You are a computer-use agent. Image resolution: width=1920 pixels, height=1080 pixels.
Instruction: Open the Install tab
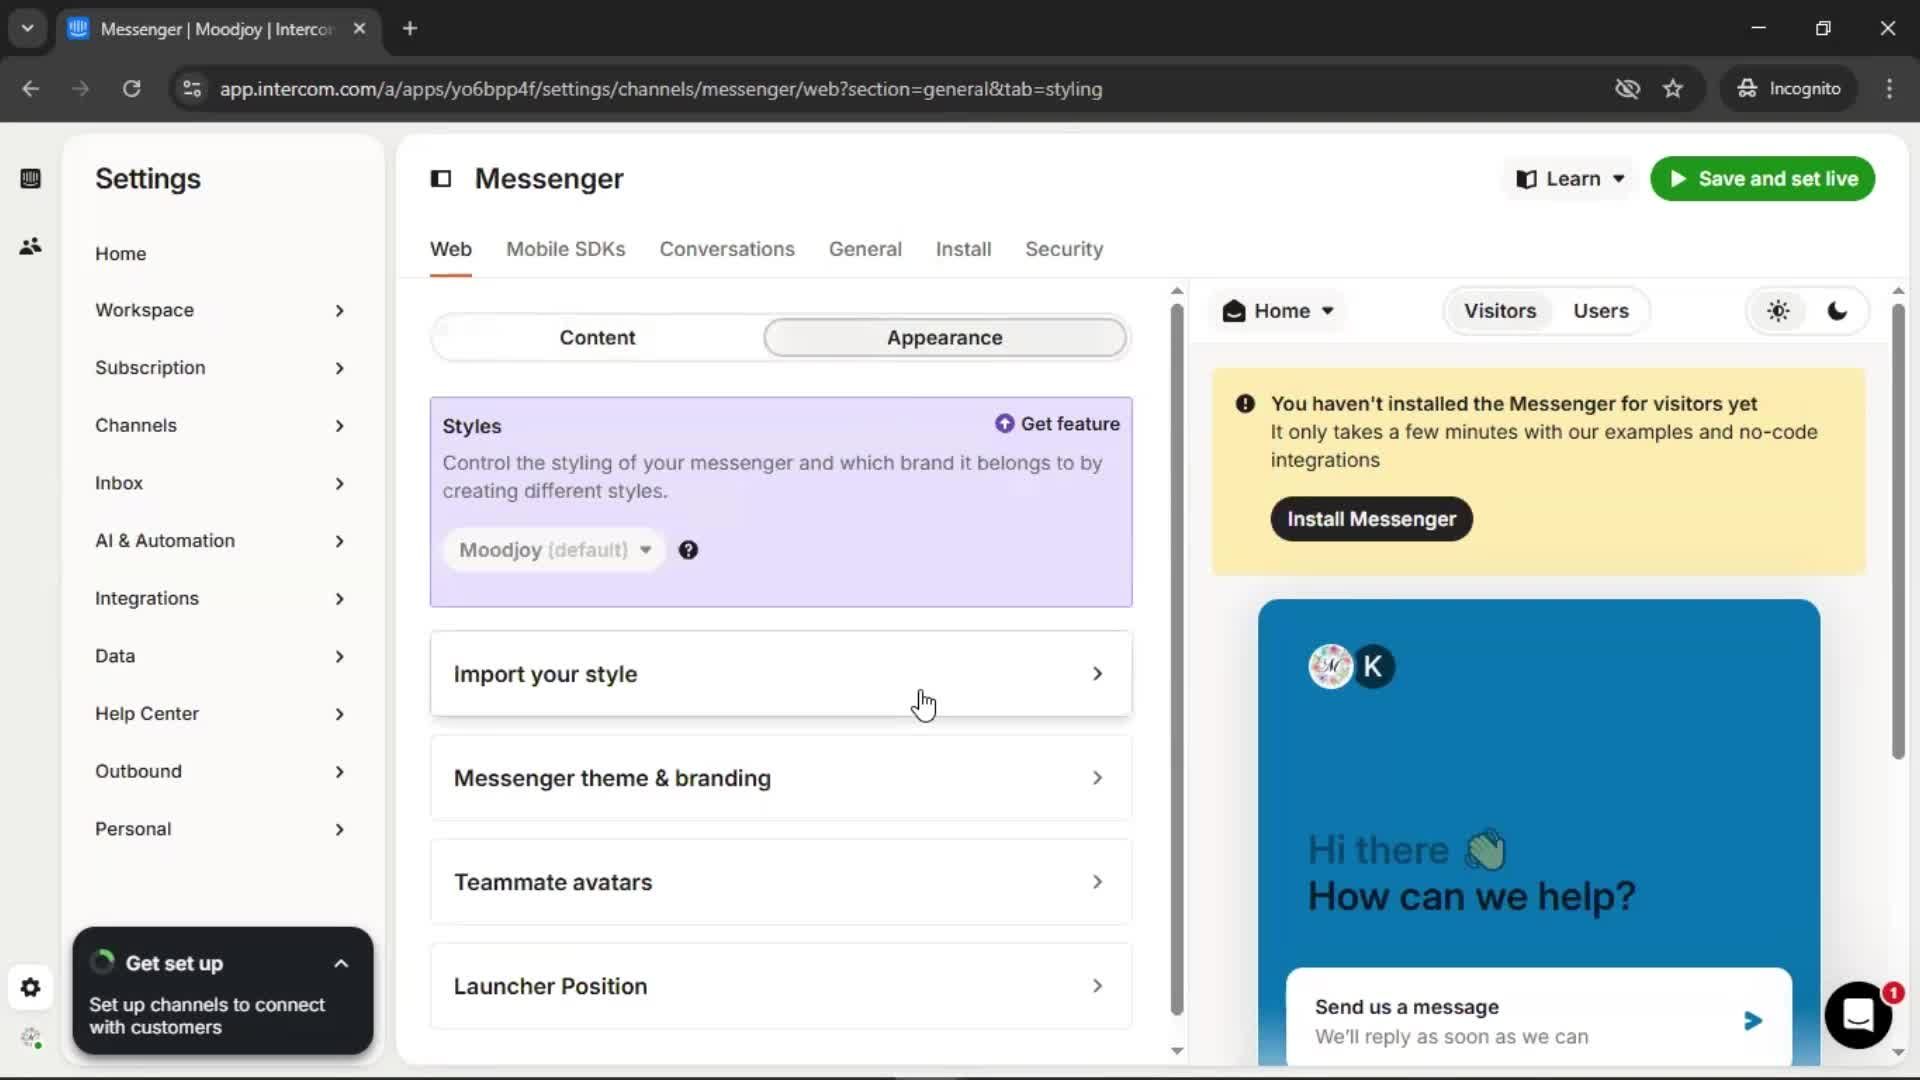[x=963, y=249]
